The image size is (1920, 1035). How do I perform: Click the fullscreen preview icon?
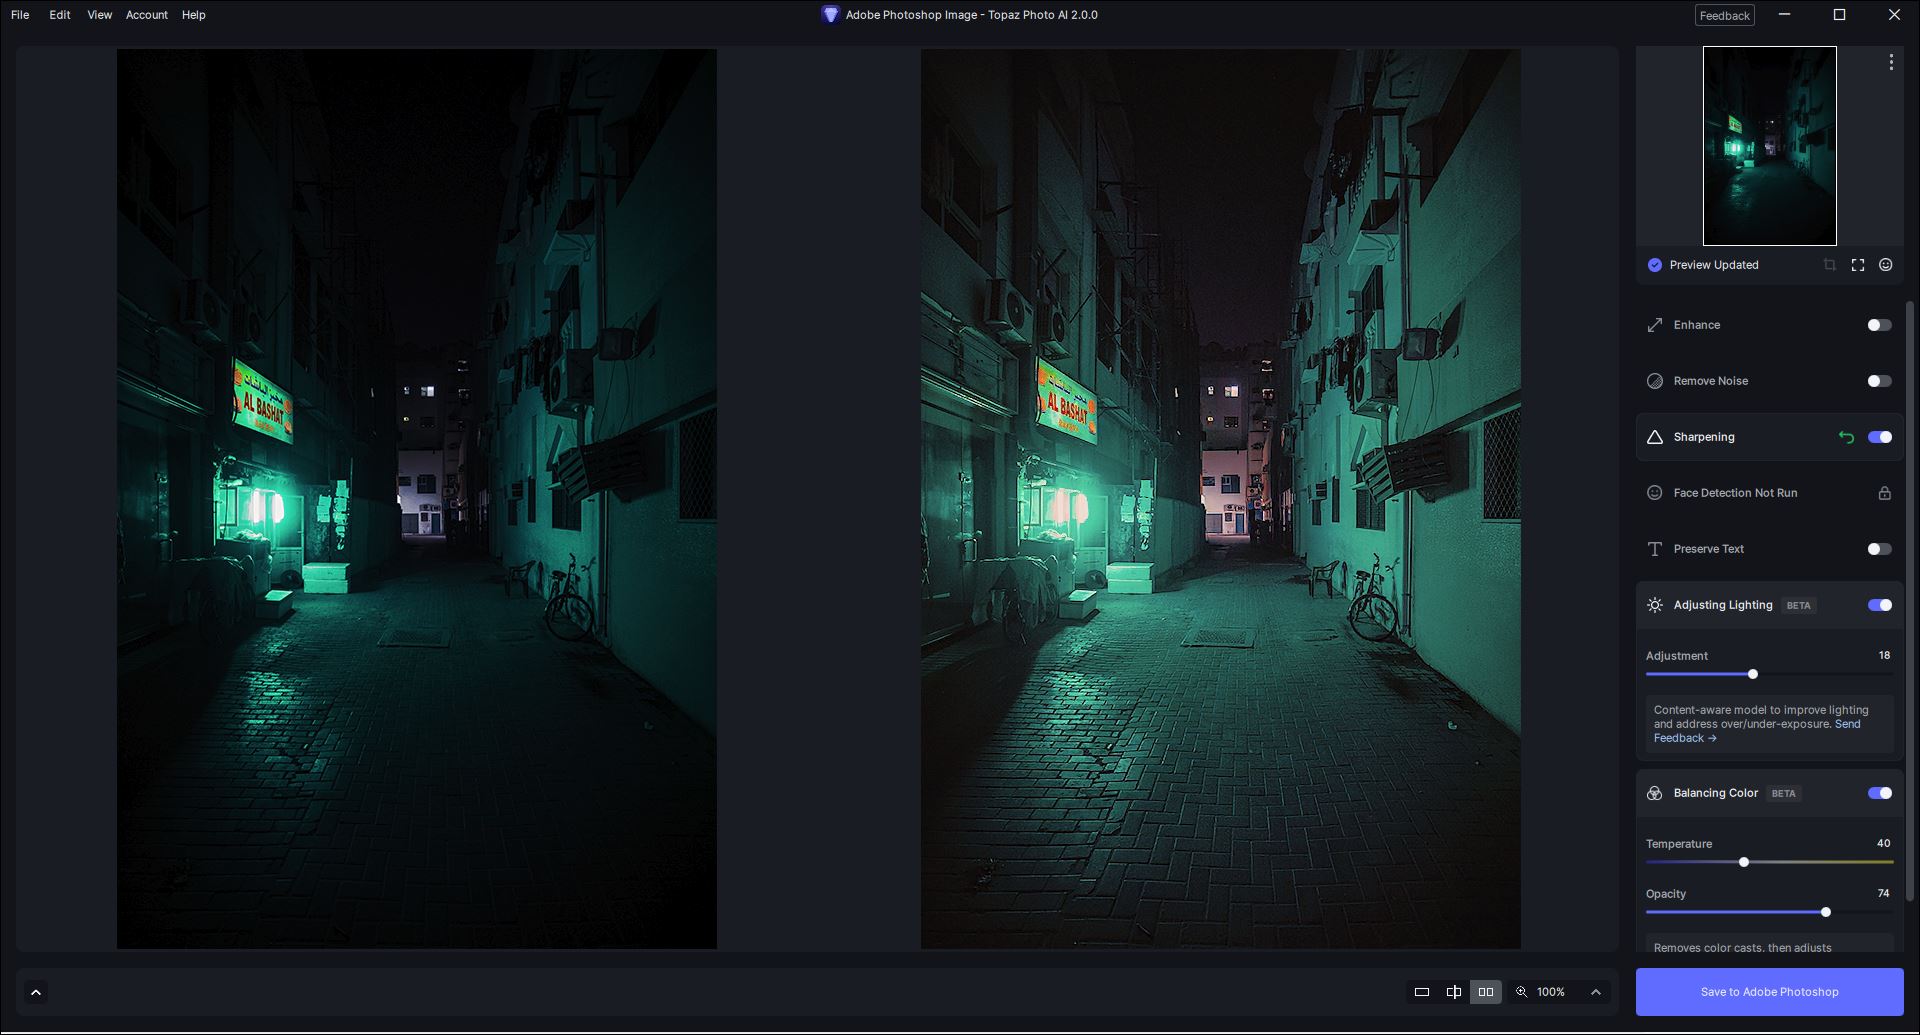click(x=1857, y=265)
